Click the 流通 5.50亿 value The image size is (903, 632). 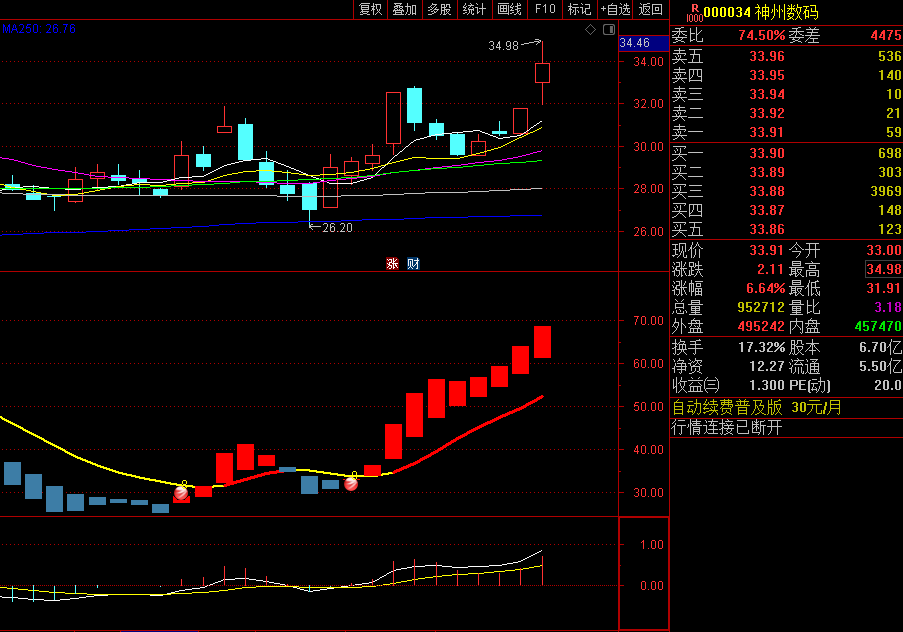click(881, 366)
